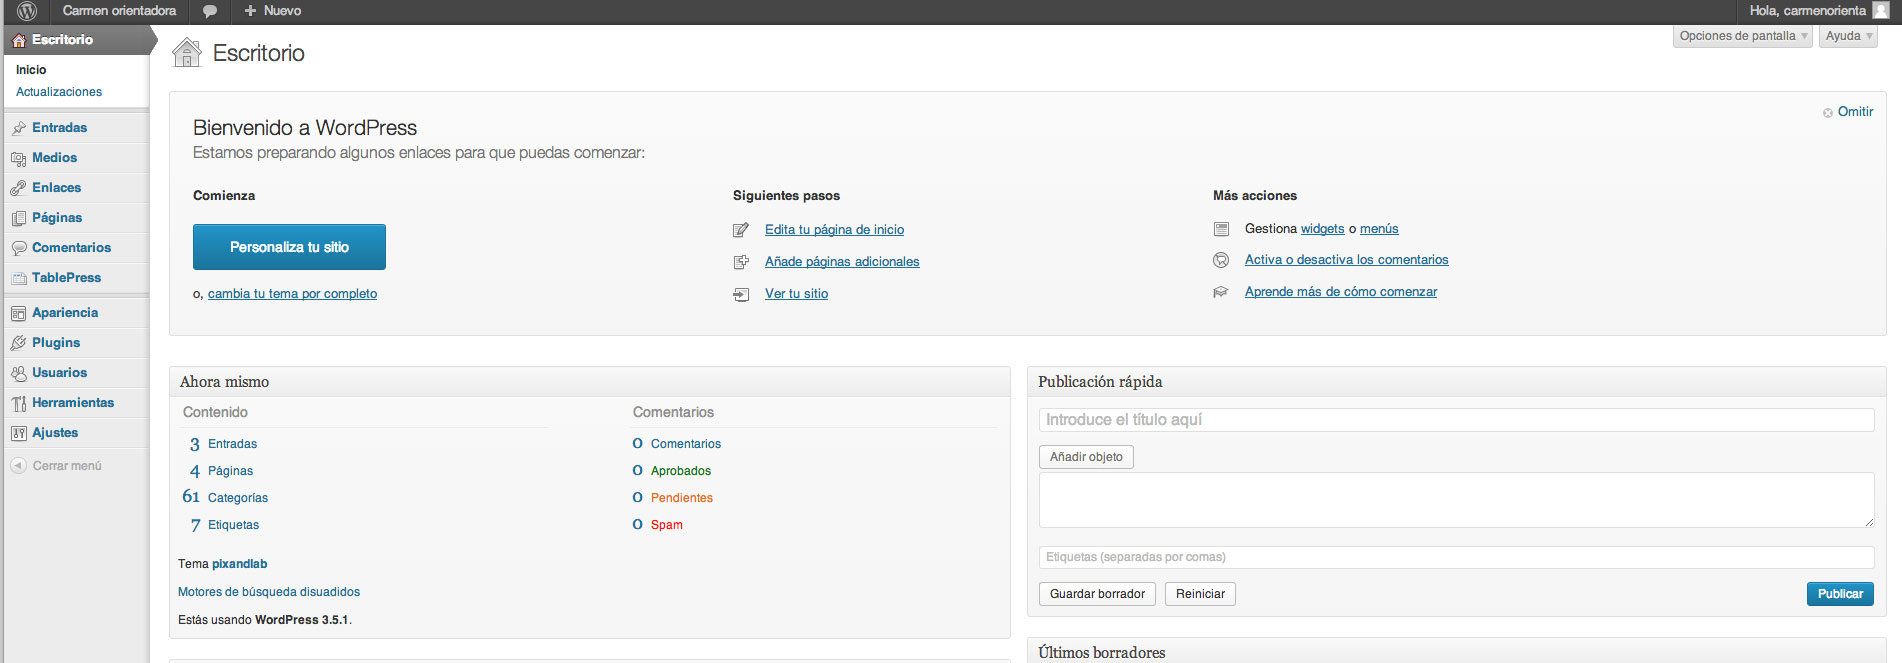
Task: Open 3 Entradas count link
Action: point(223,444)
